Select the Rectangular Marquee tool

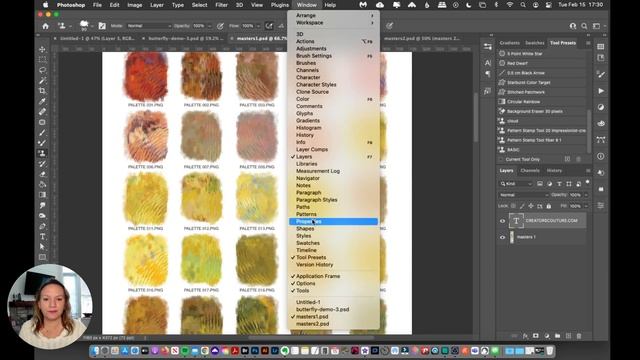pos(42,60)
